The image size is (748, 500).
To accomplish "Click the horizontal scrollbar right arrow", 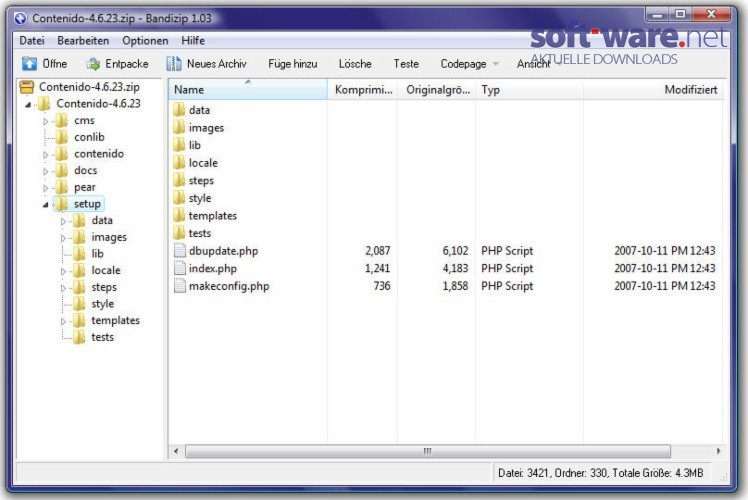I will (x=718, y=451).
